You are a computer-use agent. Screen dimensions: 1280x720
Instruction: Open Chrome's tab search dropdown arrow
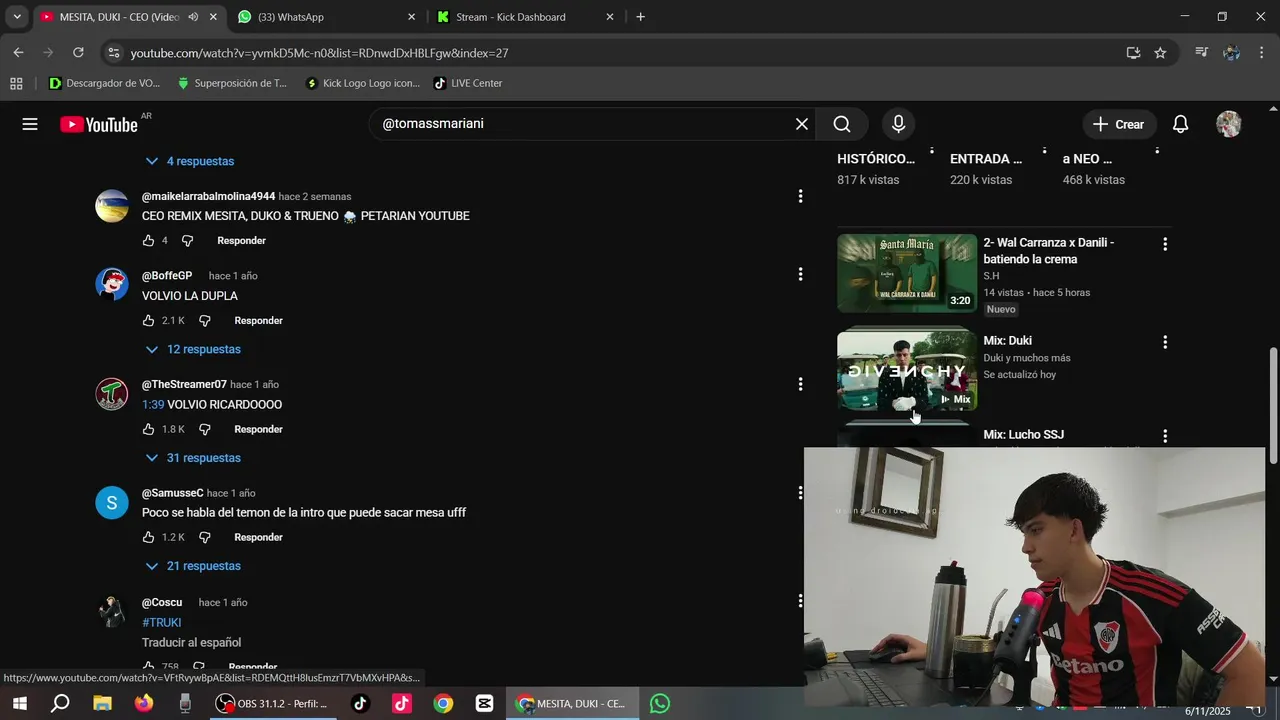(x=17, y=17)
